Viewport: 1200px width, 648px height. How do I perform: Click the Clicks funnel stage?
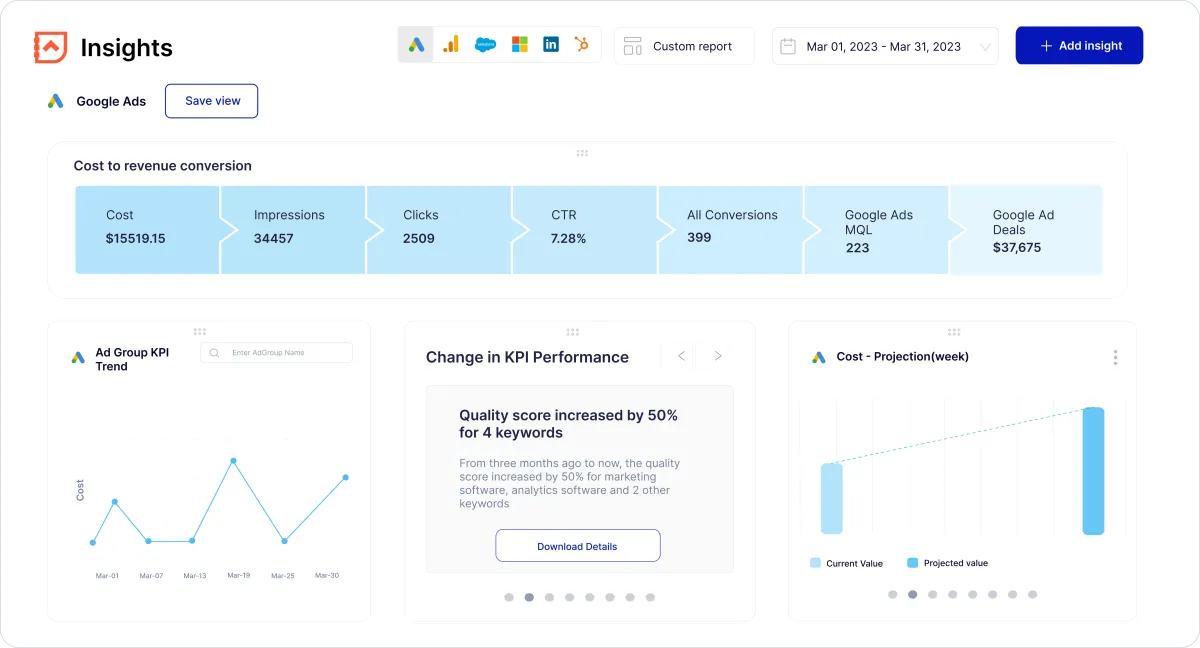tap(439, 229)
